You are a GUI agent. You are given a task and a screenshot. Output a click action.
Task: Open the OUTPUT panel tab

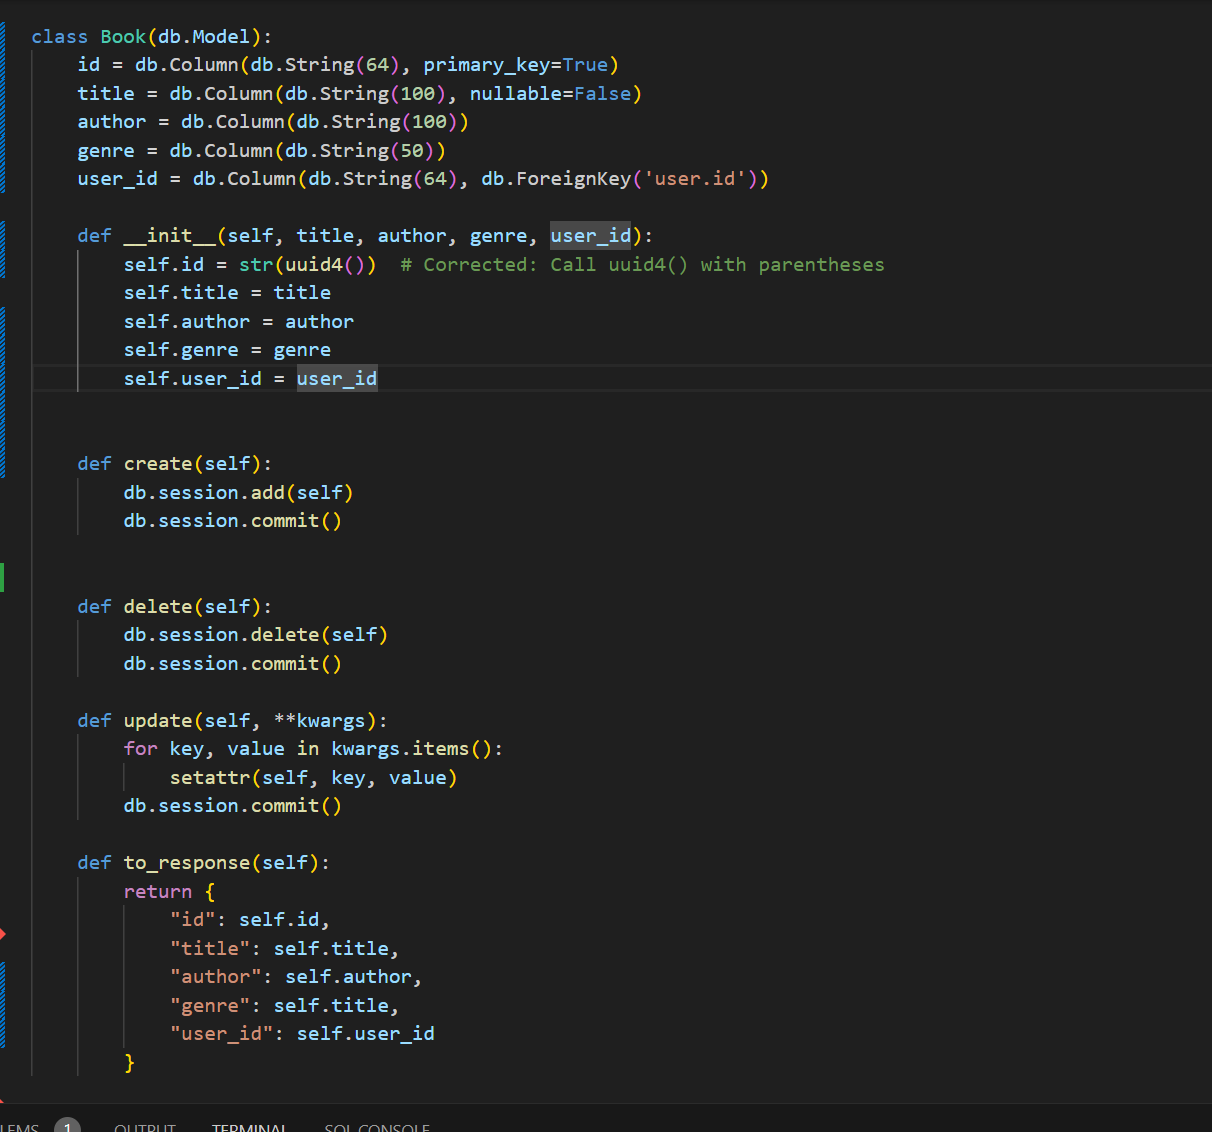pos(144,1127)
